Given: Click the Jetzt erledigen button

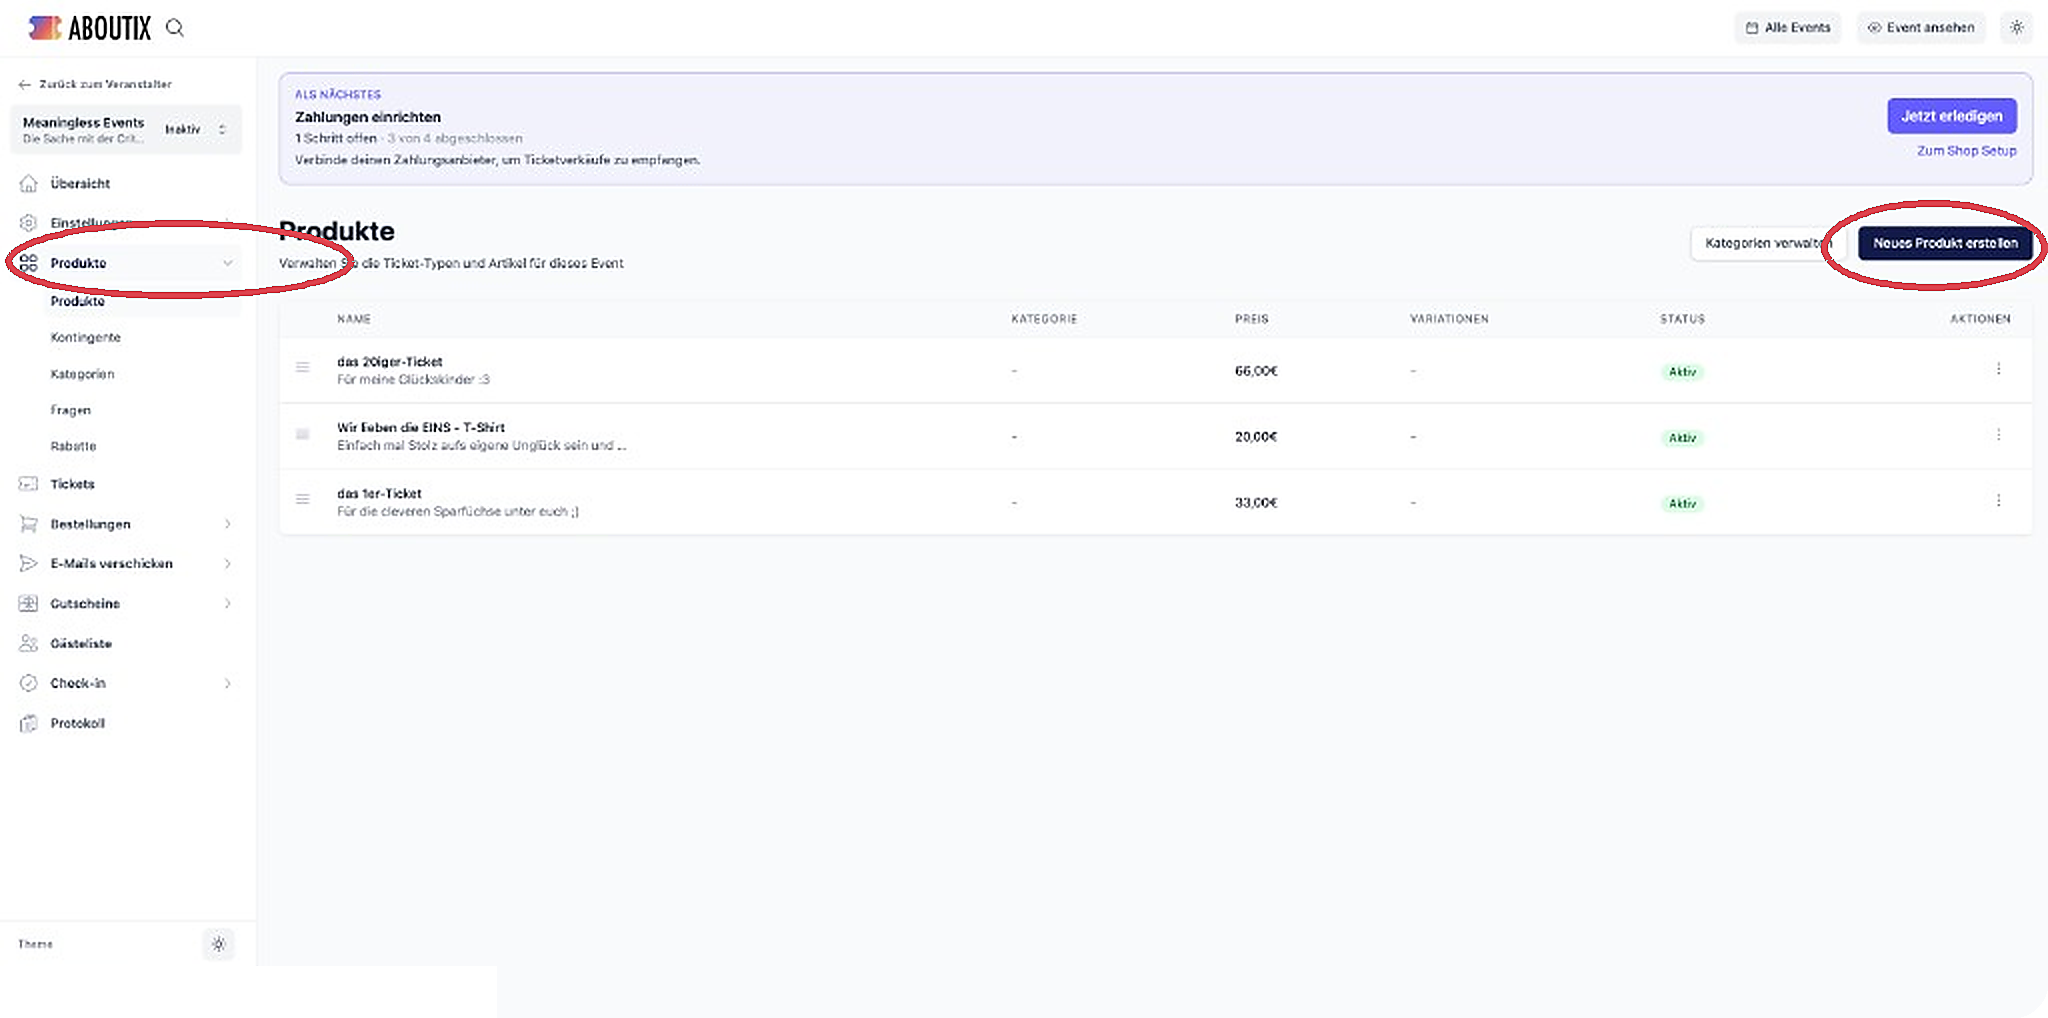Looking at the screenshot, I should click(x=1951, y=116).
